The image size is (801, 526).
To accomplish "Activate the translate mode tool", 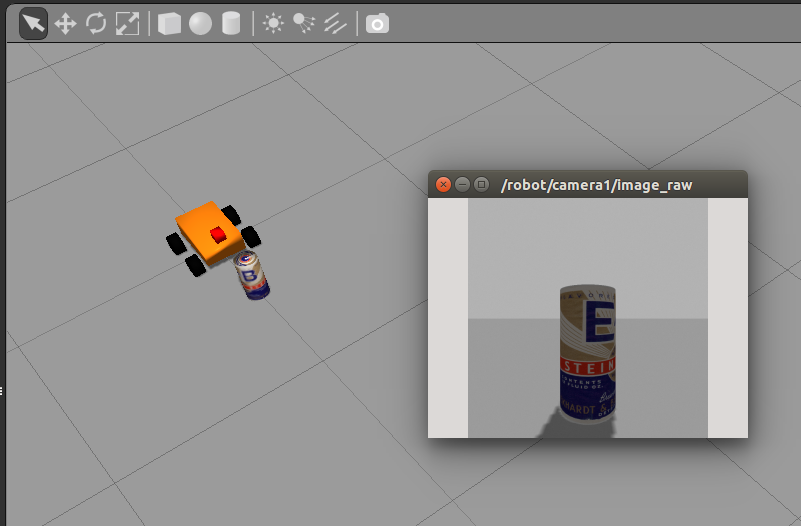I will click(65, 23).
